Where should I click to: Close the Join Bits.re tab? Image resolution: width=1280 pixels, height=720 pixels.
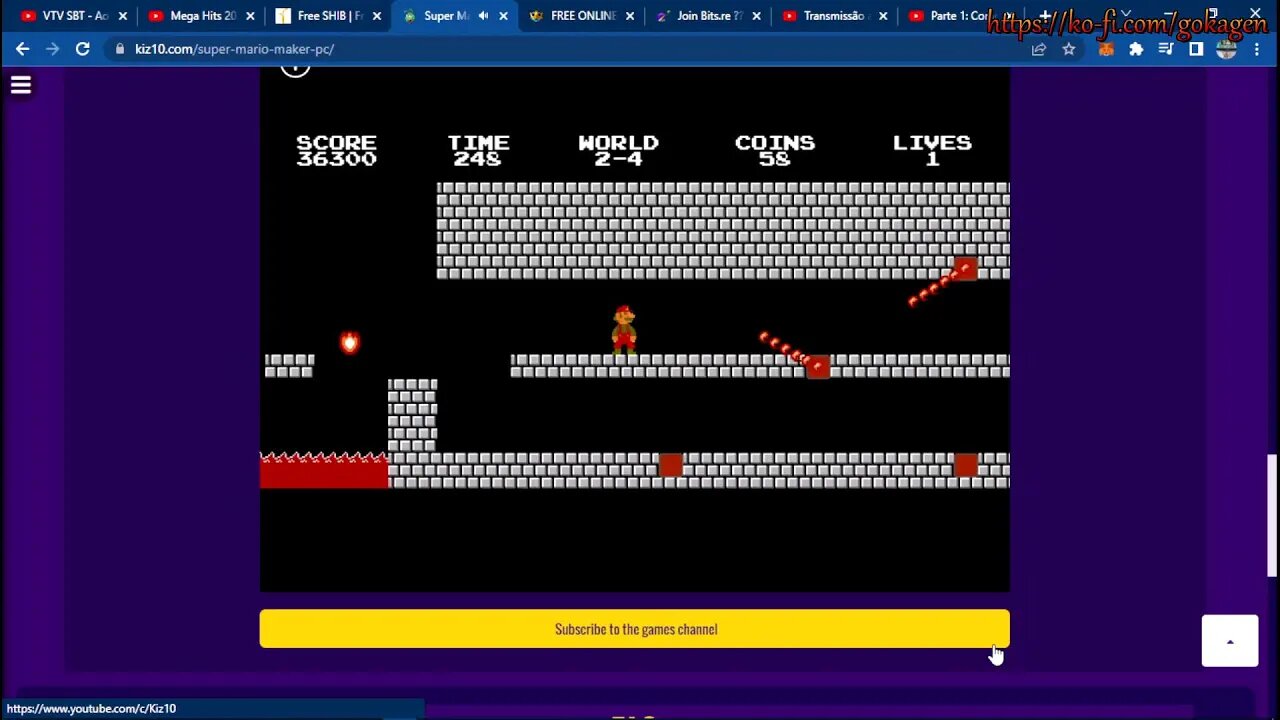pos(756,16)
